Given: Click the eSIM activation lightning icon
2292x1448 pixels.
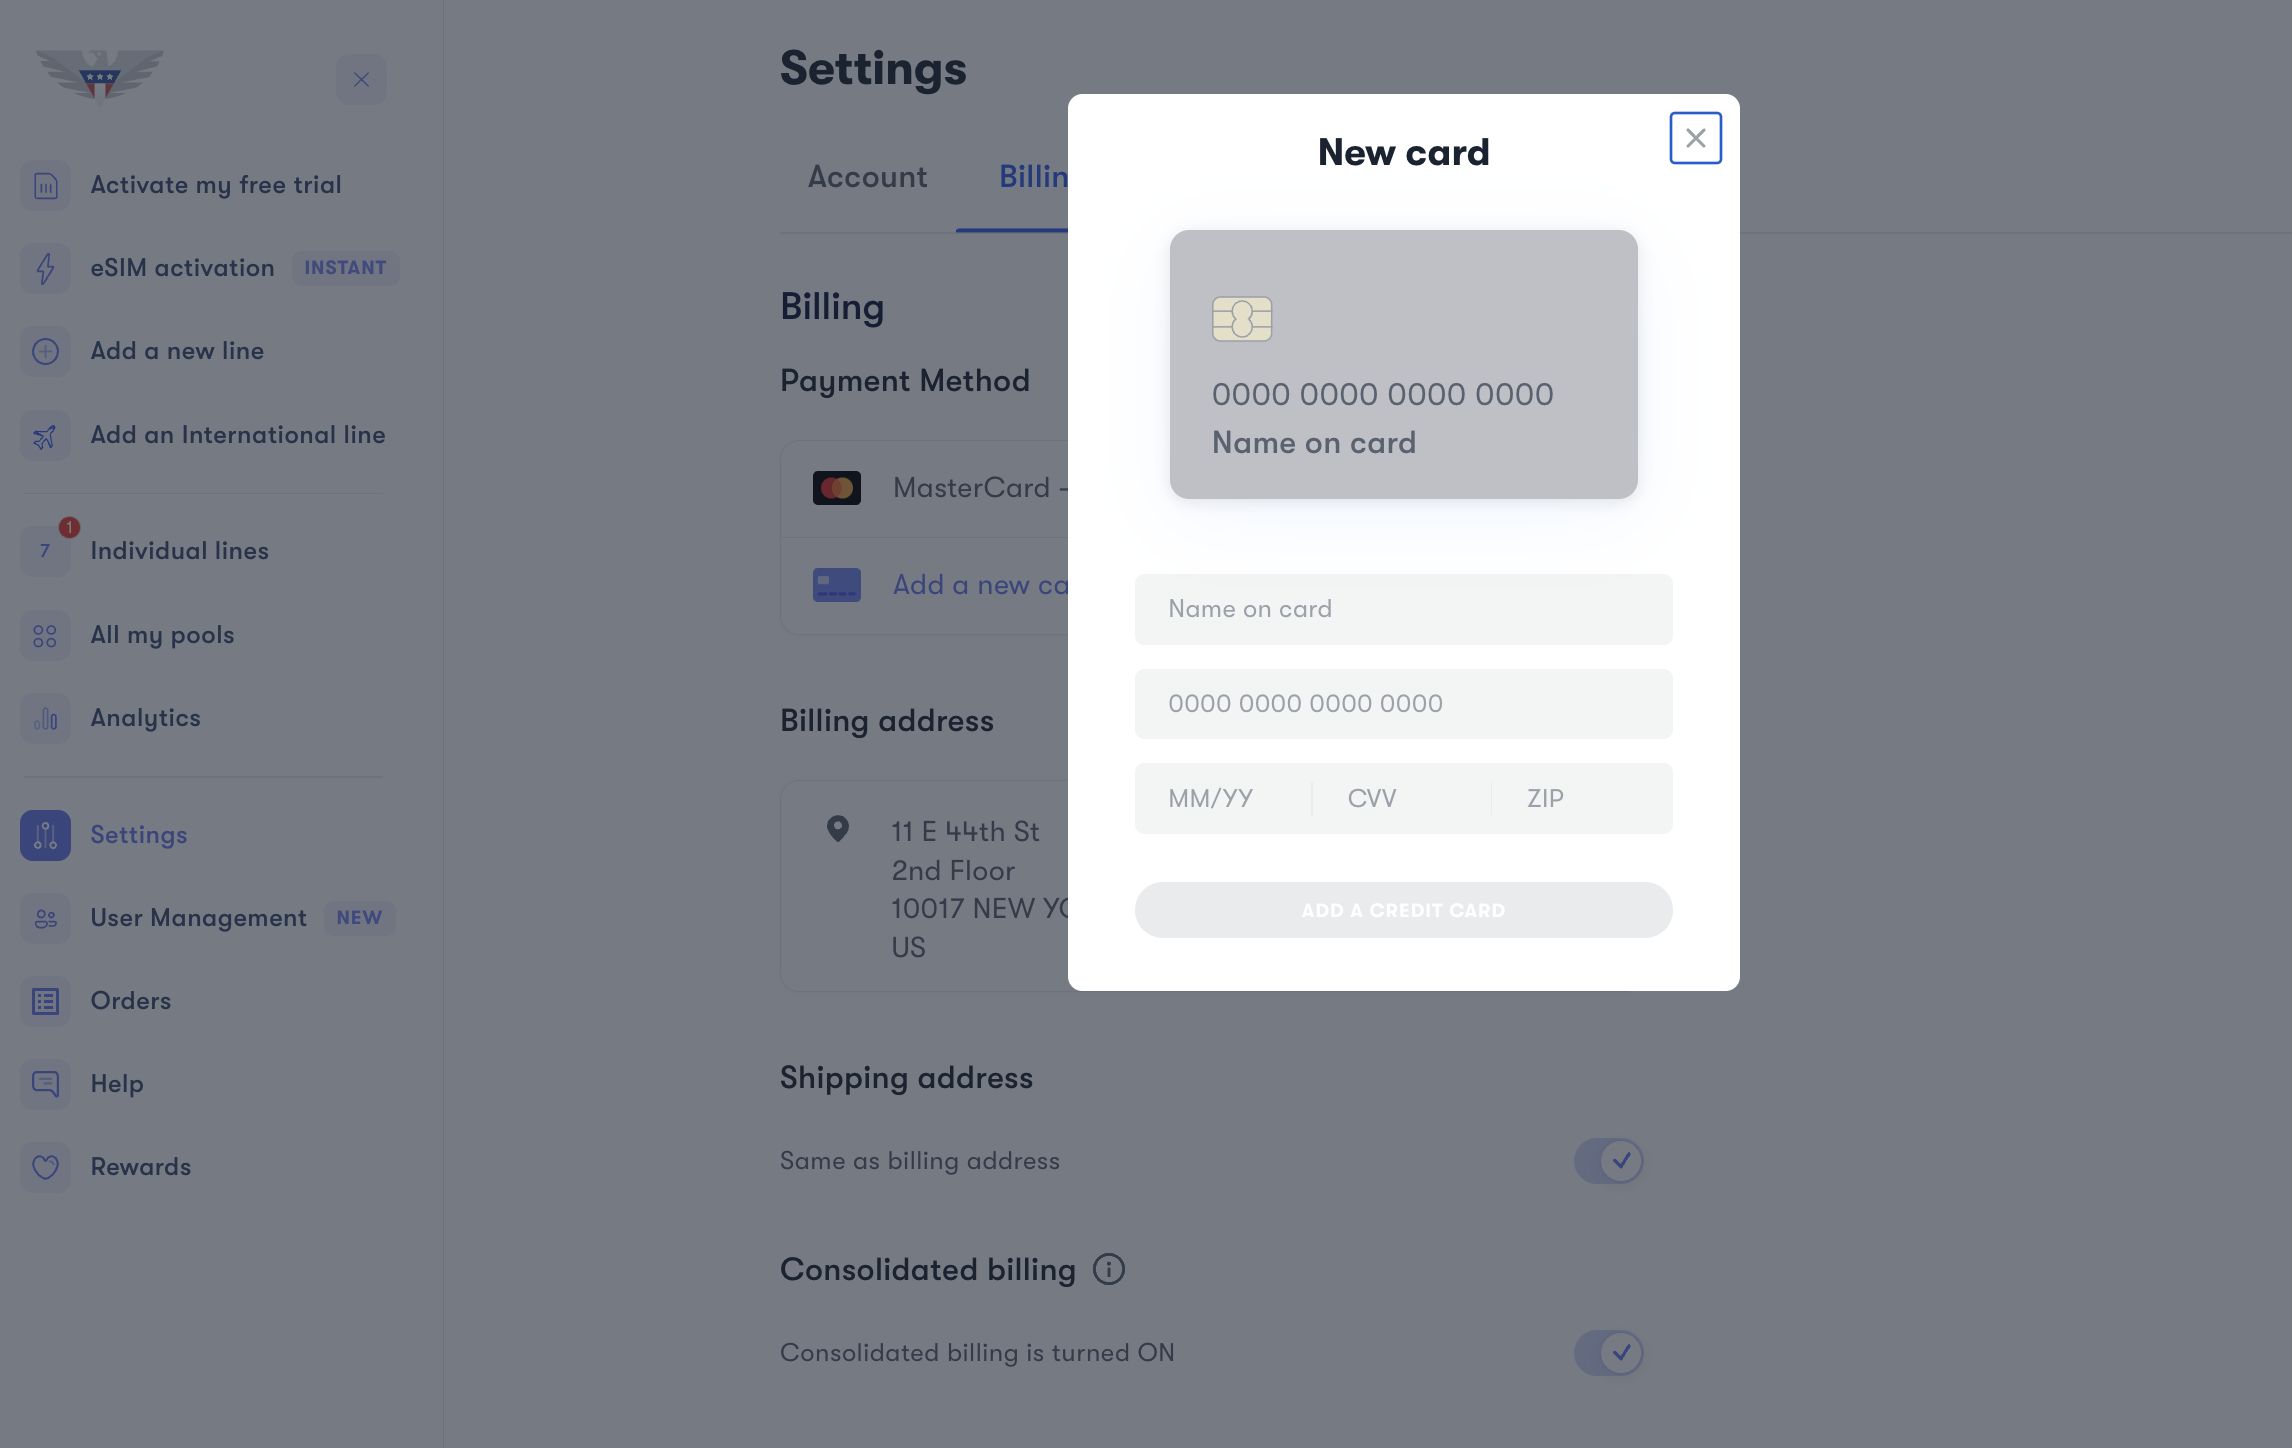Looking at the screenshot, I should (x=46, y=268).
